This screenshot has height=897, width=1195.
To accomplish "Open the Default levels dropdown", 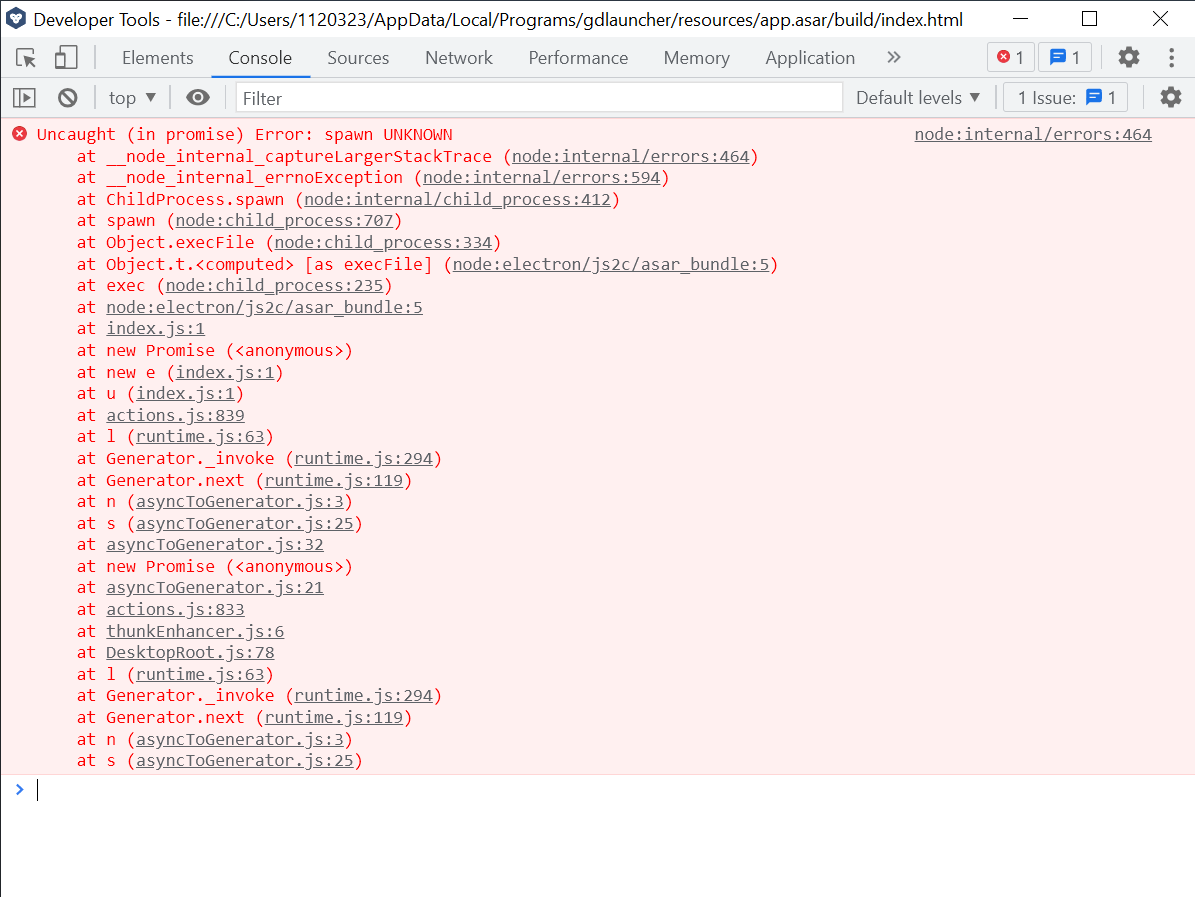I will [x=918, y=98].
